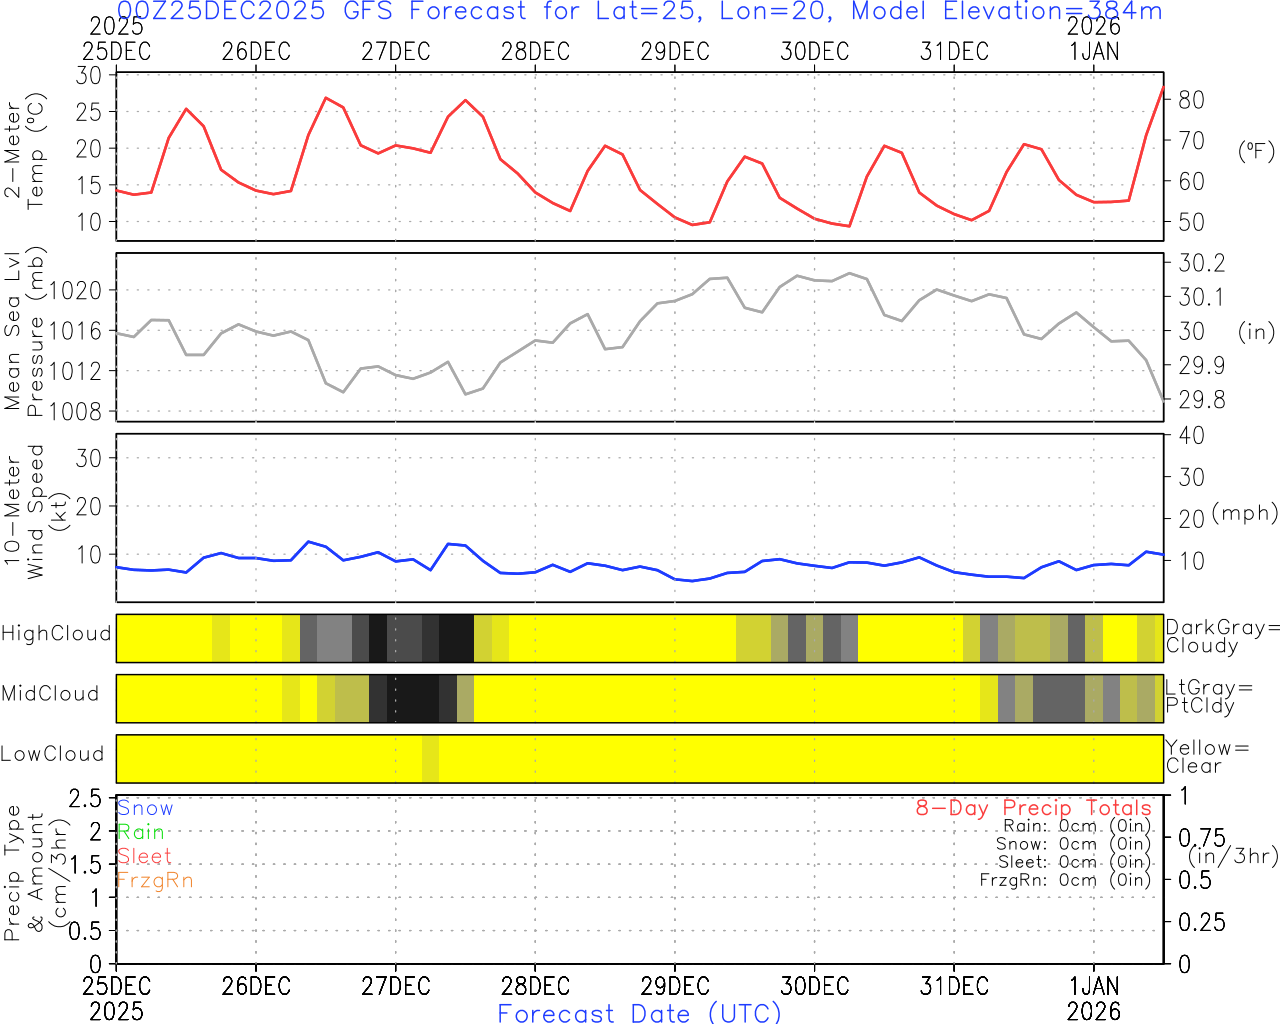The width and height of the screenshot is (1280, 1024).
Task: Click the MidCloud row label
Action: click(50, 694)
